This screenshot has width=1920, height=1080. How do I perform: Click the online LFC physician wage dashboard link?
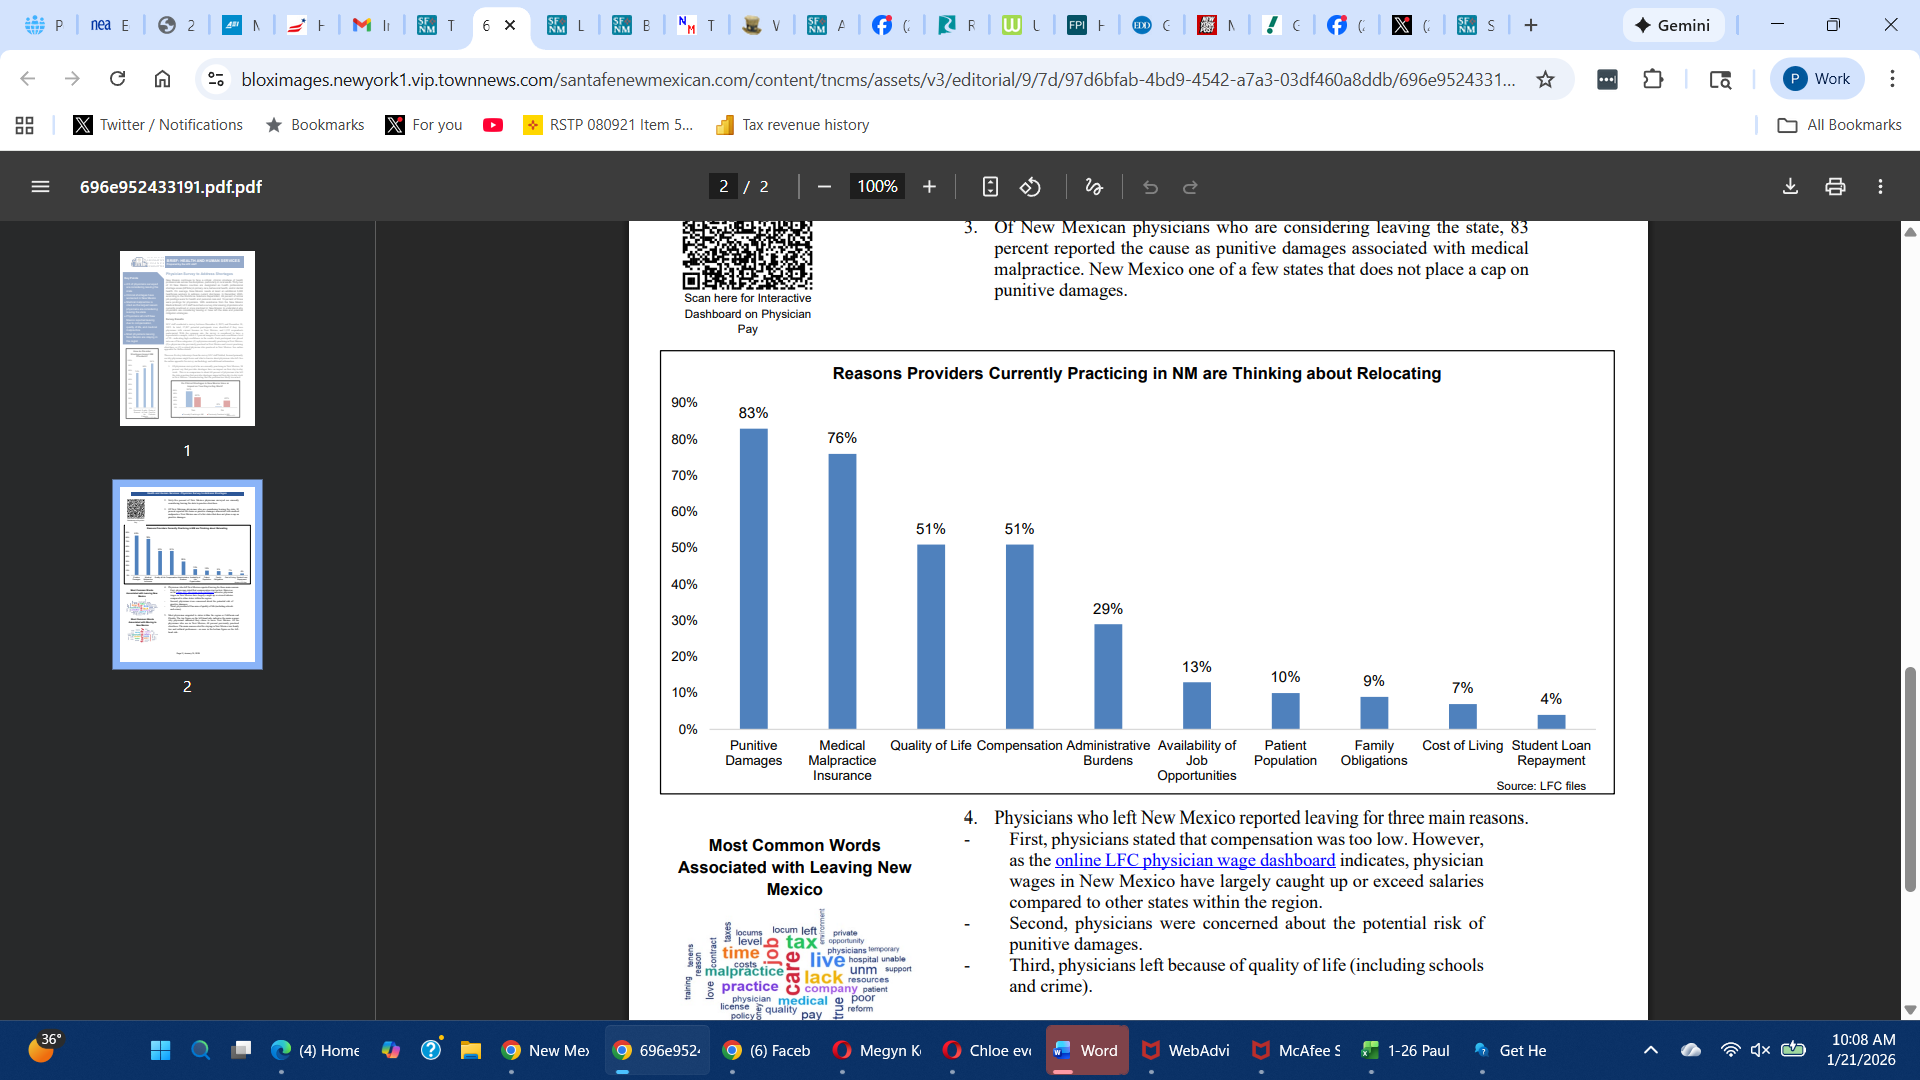point(1194,860)
